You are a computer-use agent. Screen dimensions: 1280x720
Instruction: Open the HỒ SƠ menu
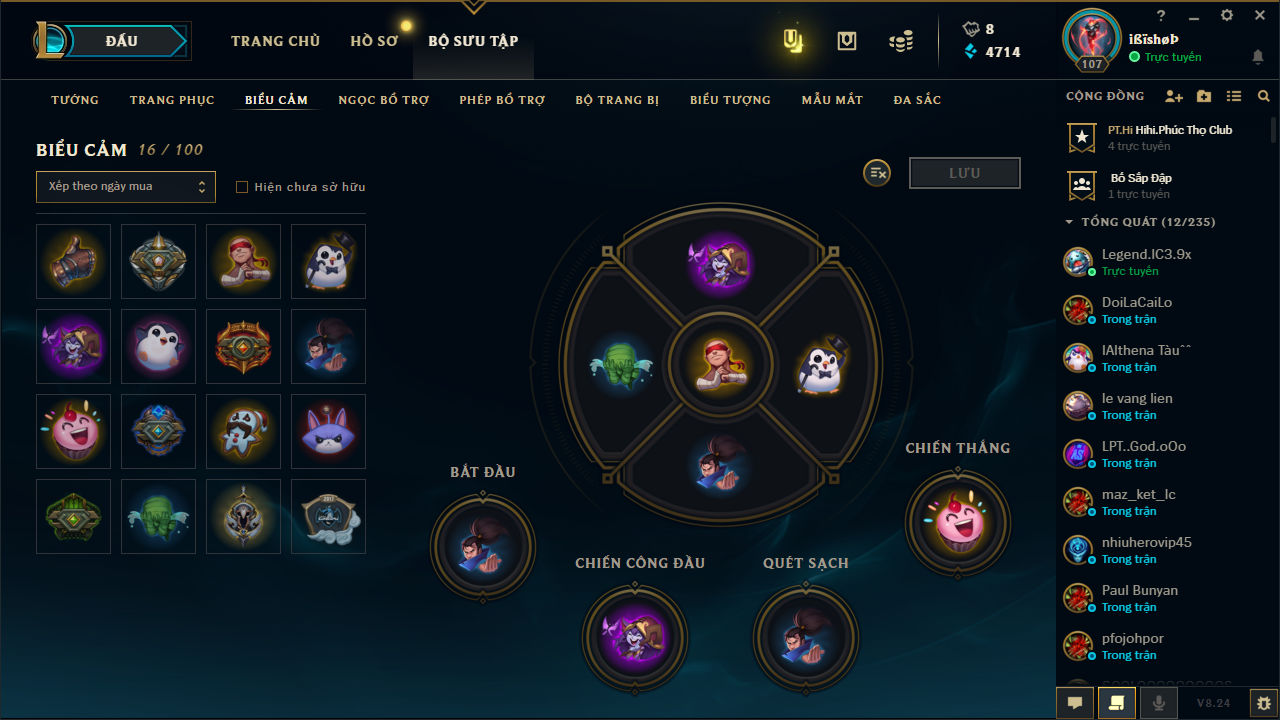click(374, 41)
